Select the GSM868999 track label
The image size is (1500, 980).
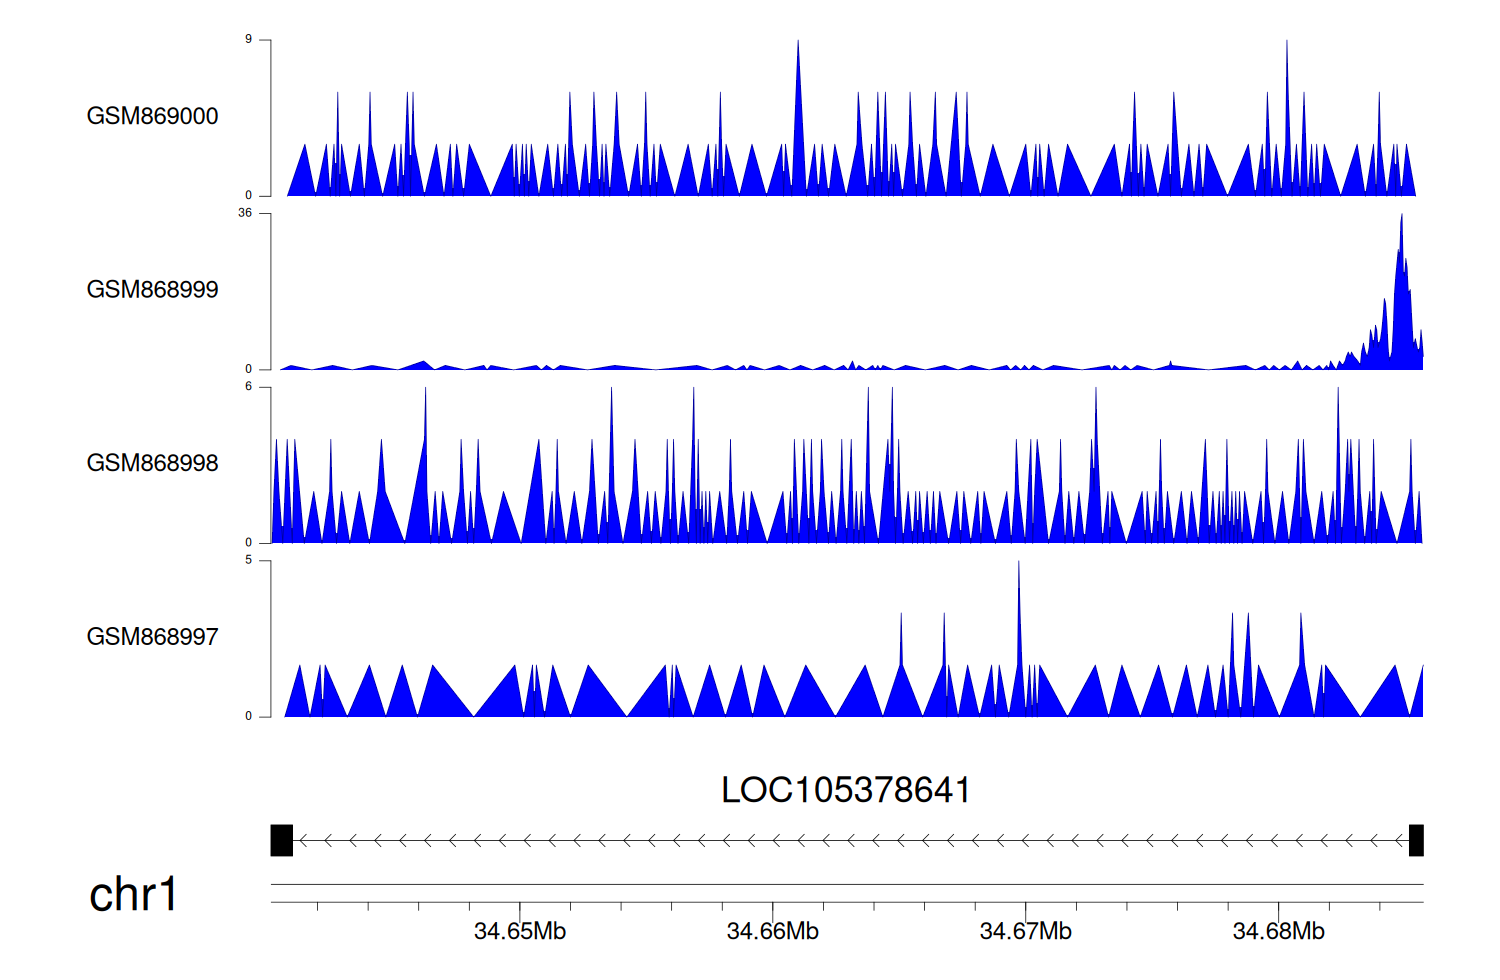[152, 289]
